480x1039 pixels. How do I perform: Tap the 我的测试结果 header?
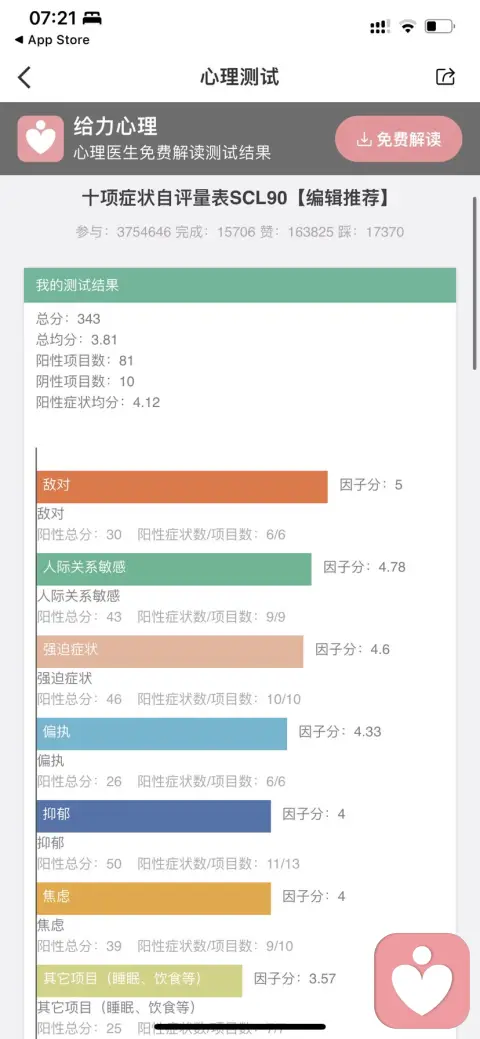tap(240, 286)
